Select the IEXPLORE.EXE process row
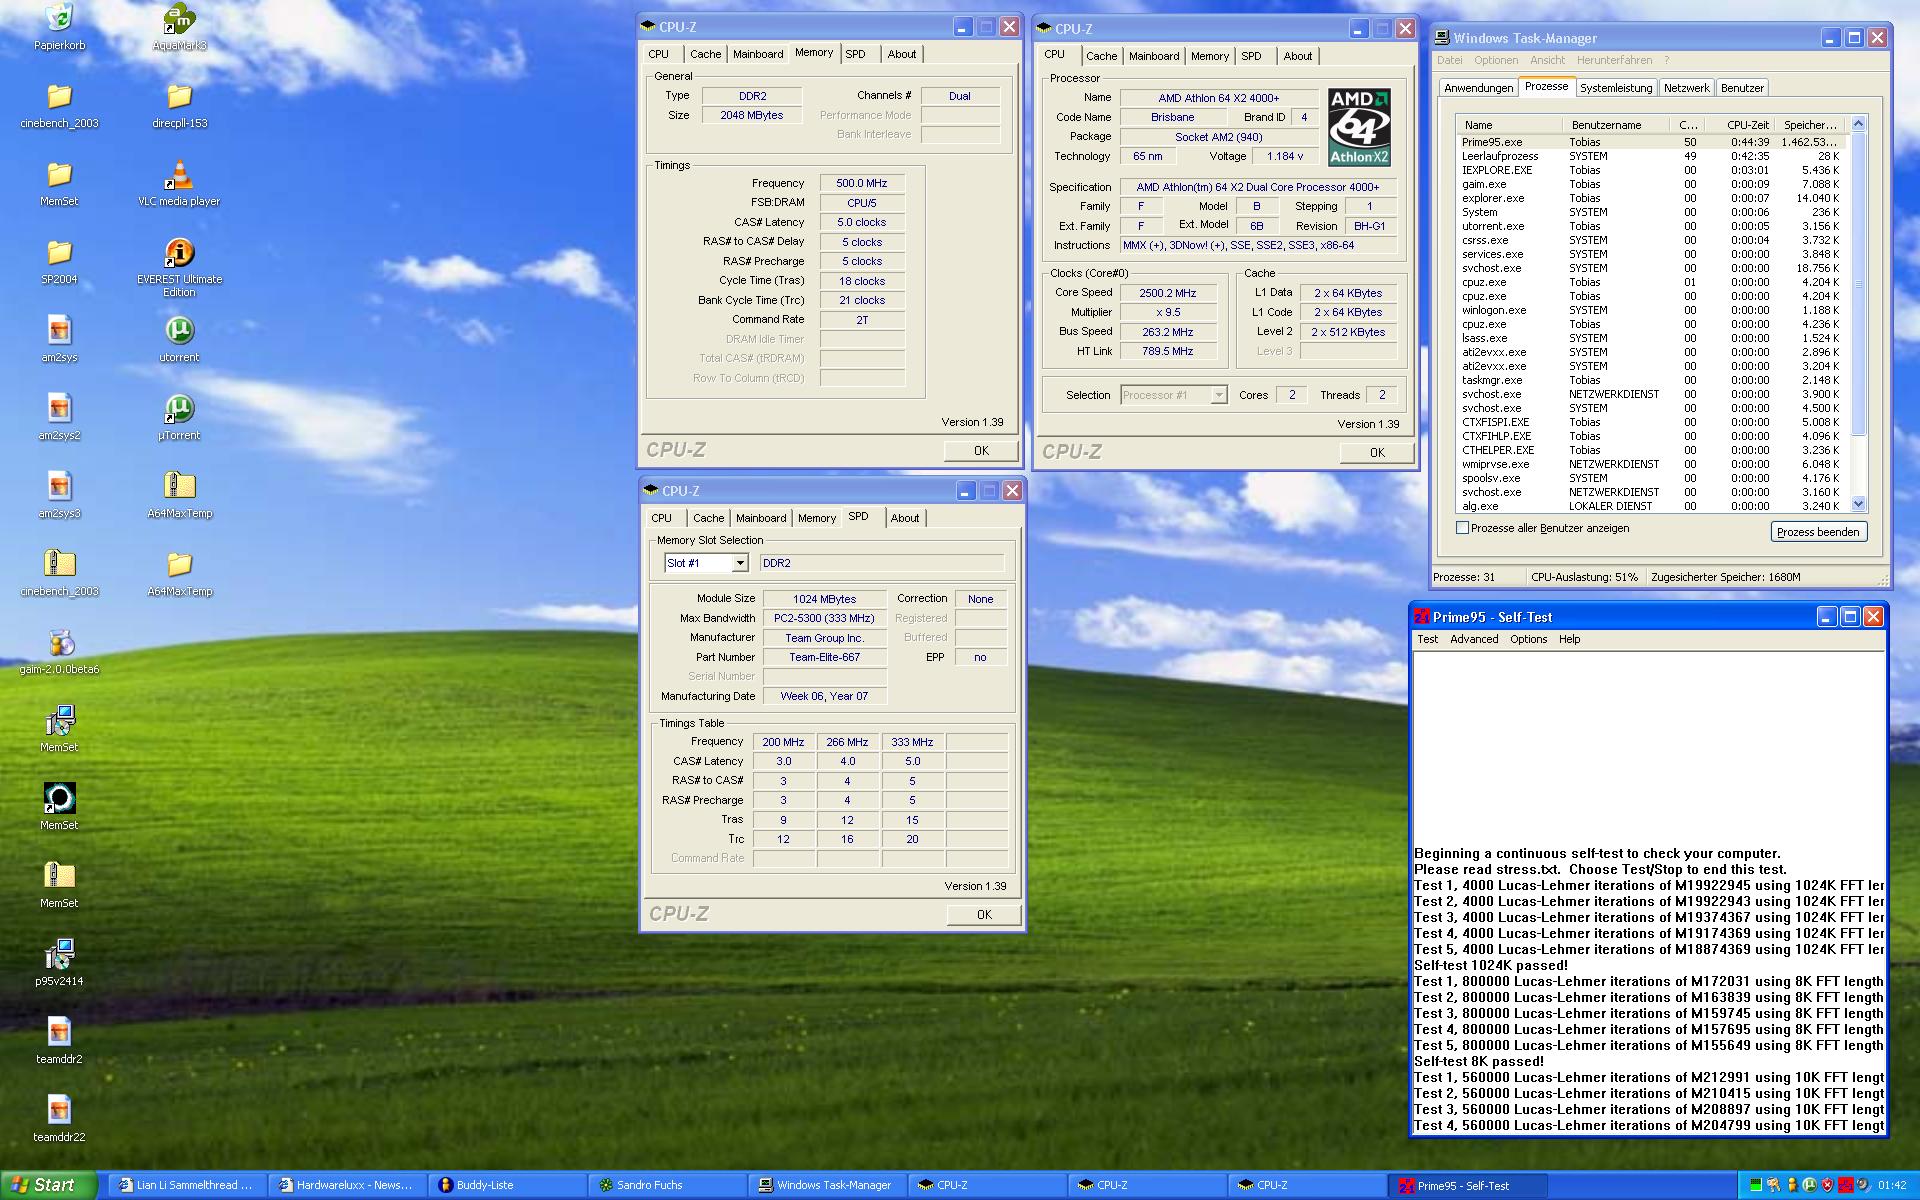Screen dimensions: 1920x1200 1653,170
